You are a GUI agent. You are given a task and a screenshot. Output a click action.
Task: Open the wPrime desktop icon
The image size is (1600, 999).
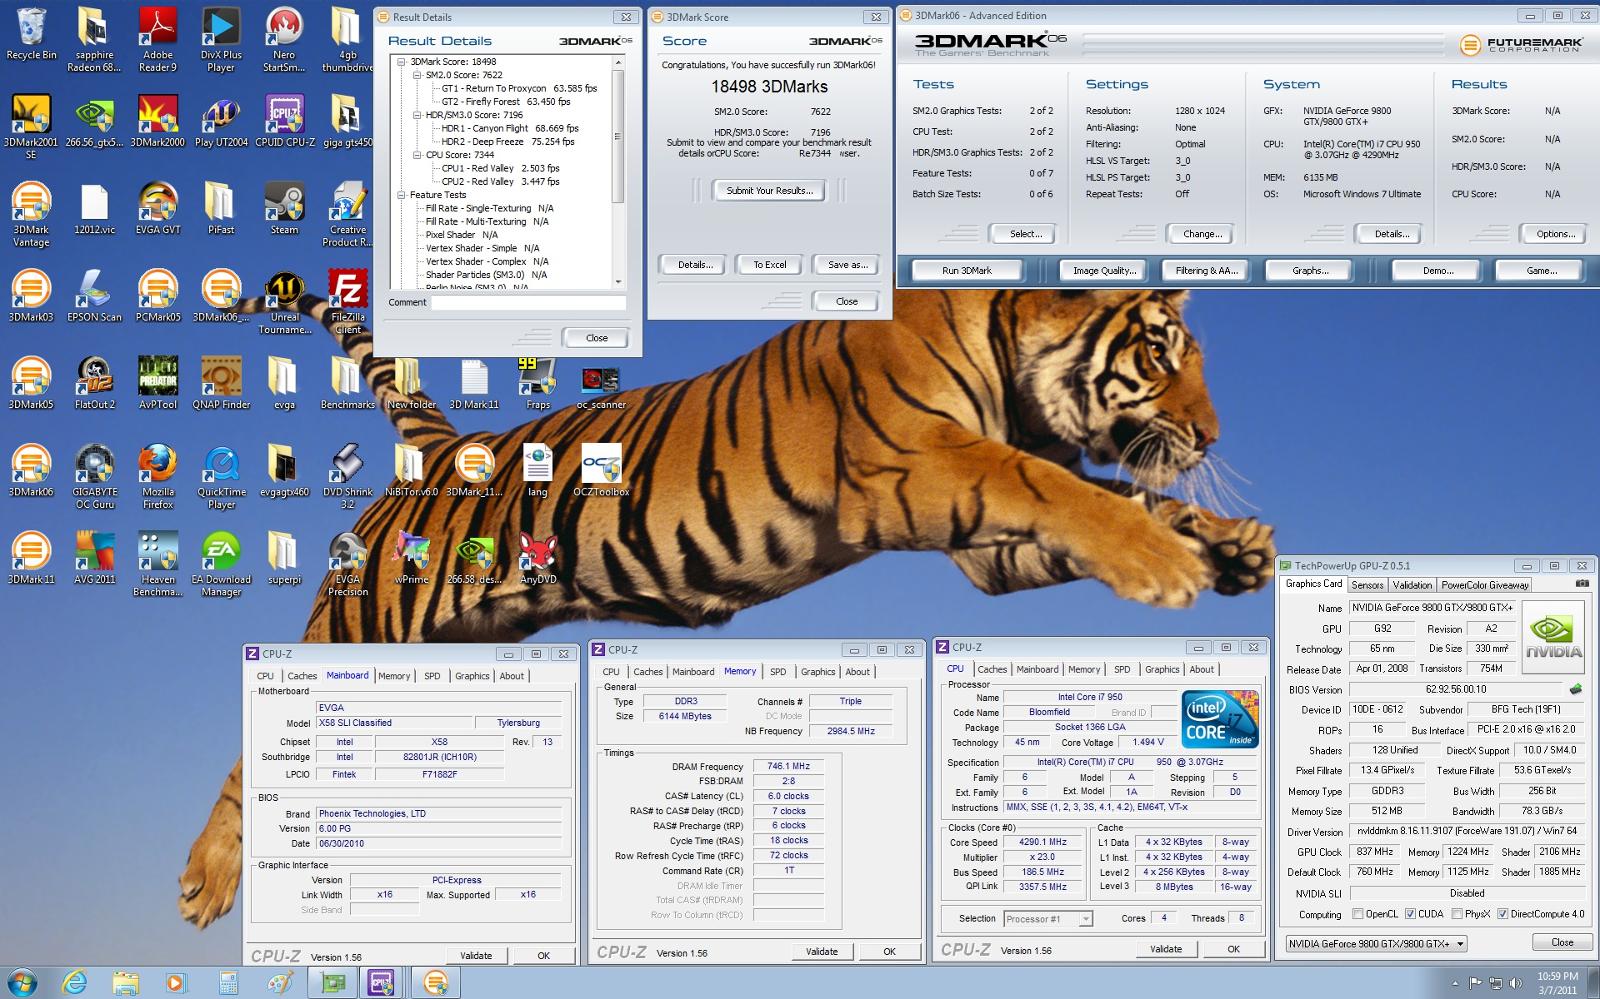pyautogui.click(x=411, y=558)
